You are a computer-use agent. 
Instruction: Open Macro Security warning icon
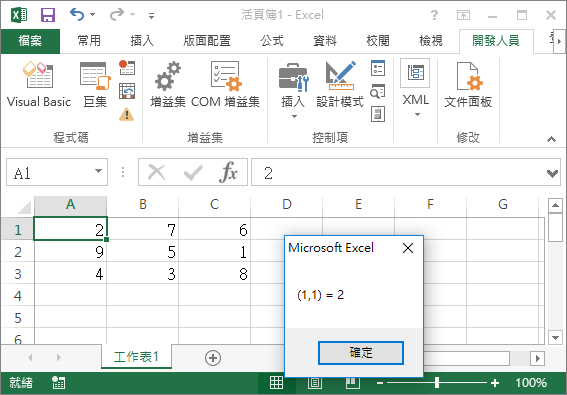(x=127, y=114)
